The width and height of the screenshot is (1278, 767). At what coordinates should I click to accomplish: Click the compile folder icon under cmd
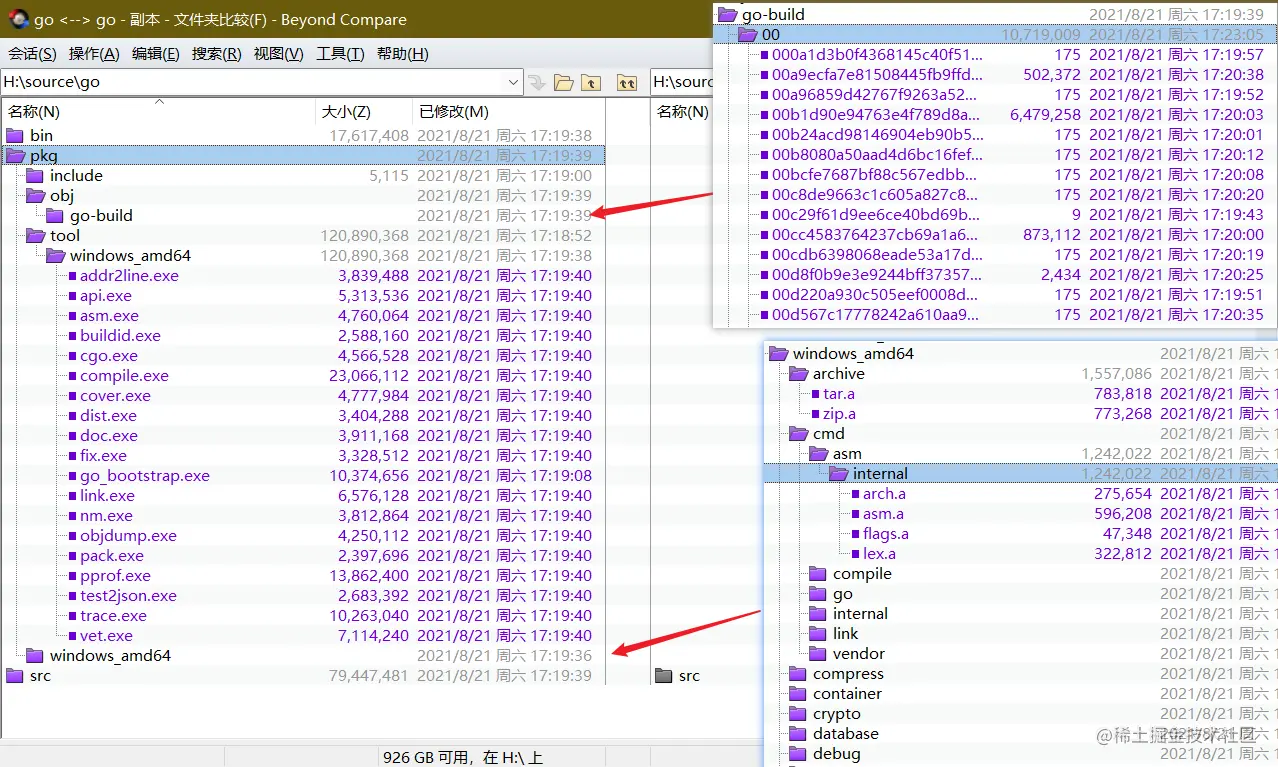point(817,573)
